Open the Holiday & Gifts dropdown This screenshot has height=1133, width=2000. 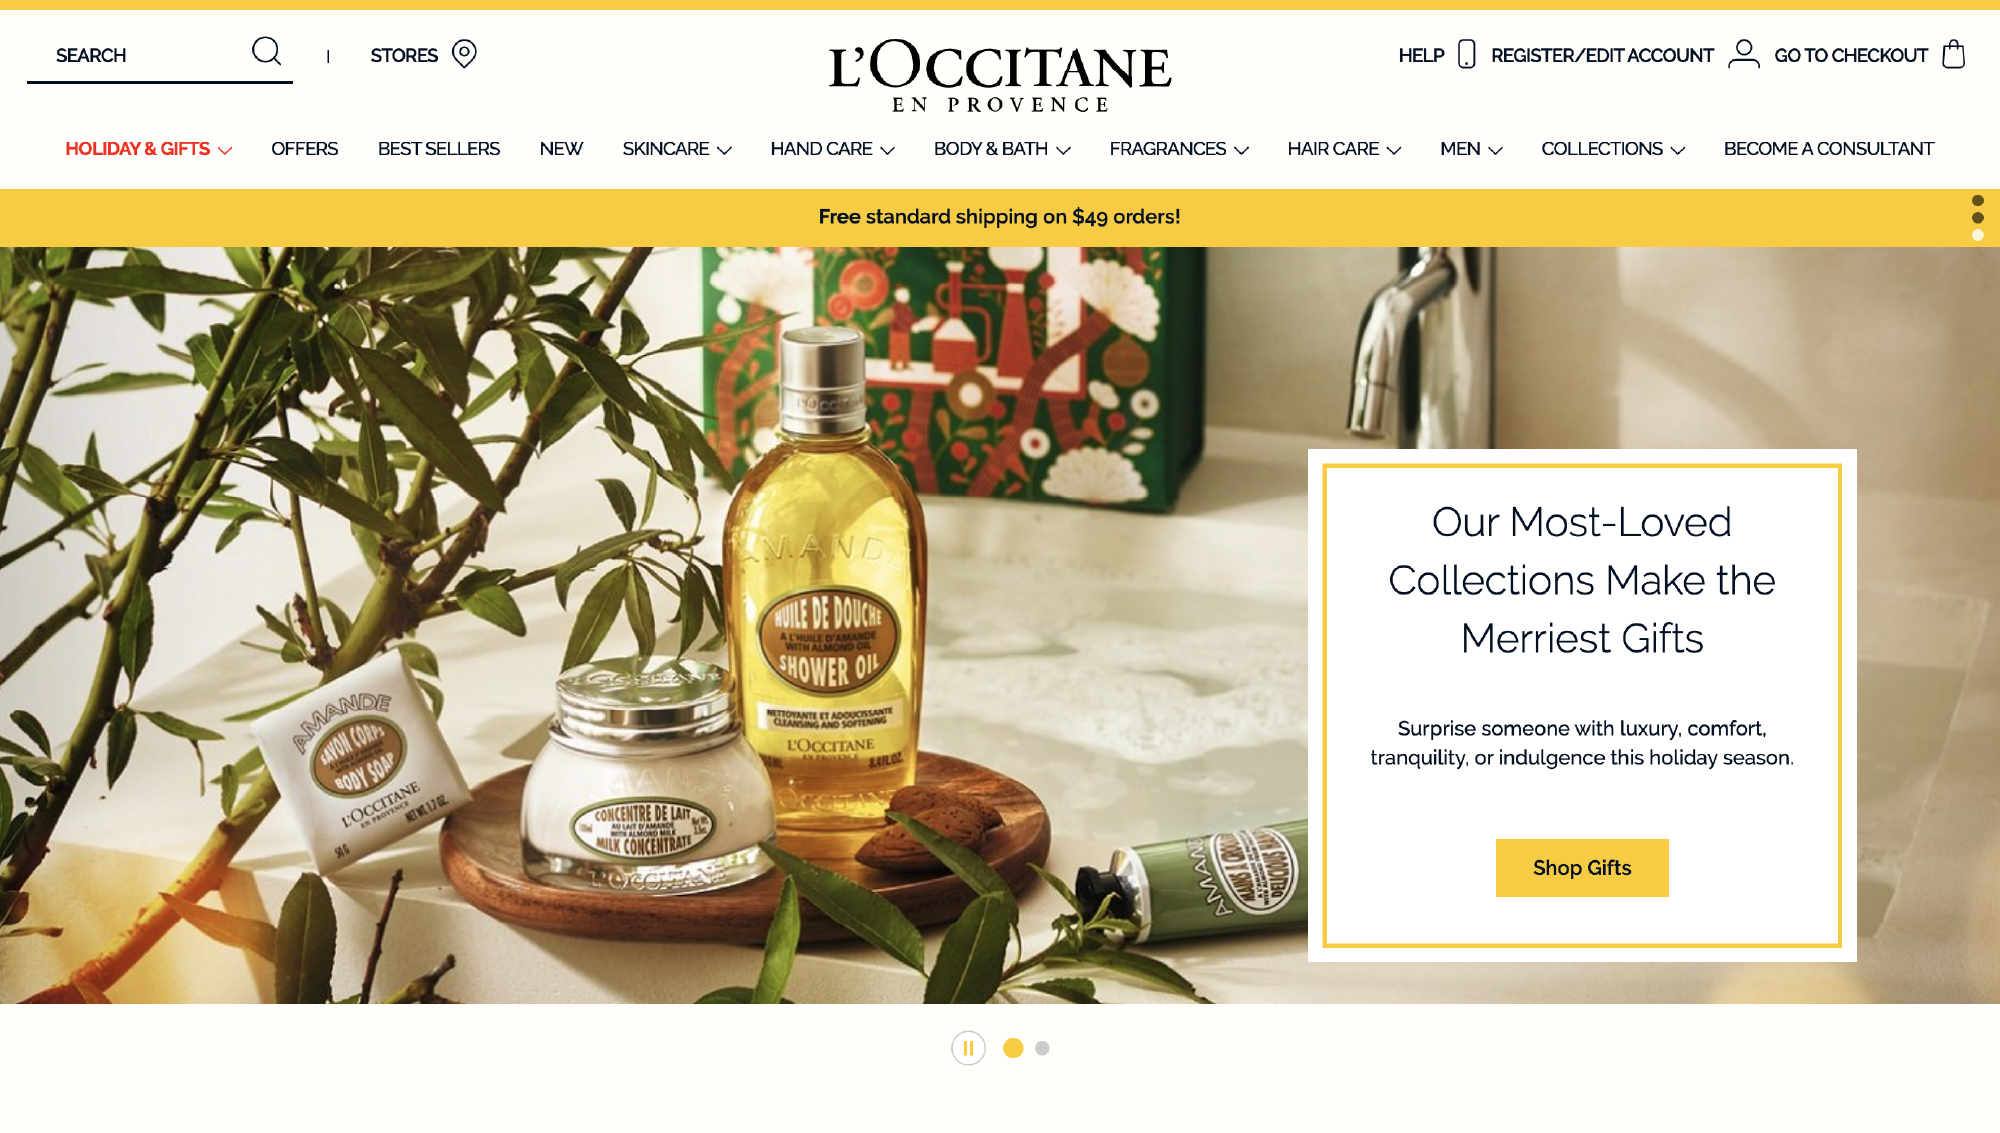click(148, 149)
